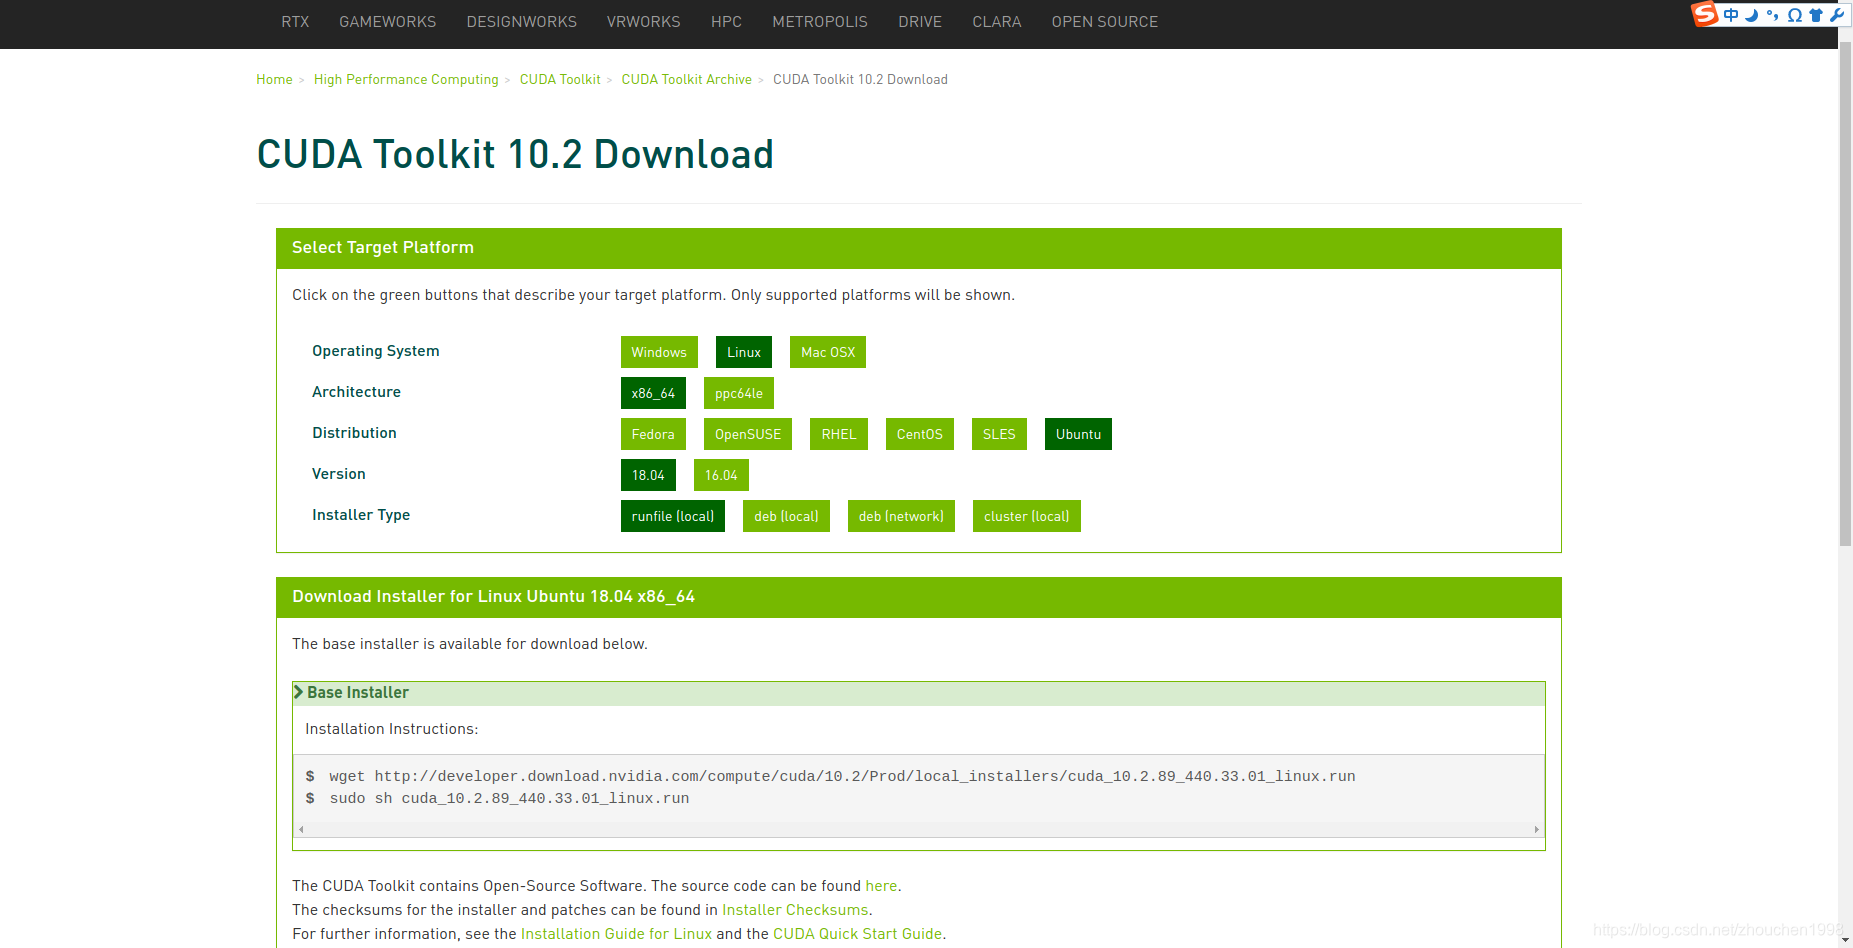Select SLES distribution
The image size is (1853, 948).
pos(999,434)
